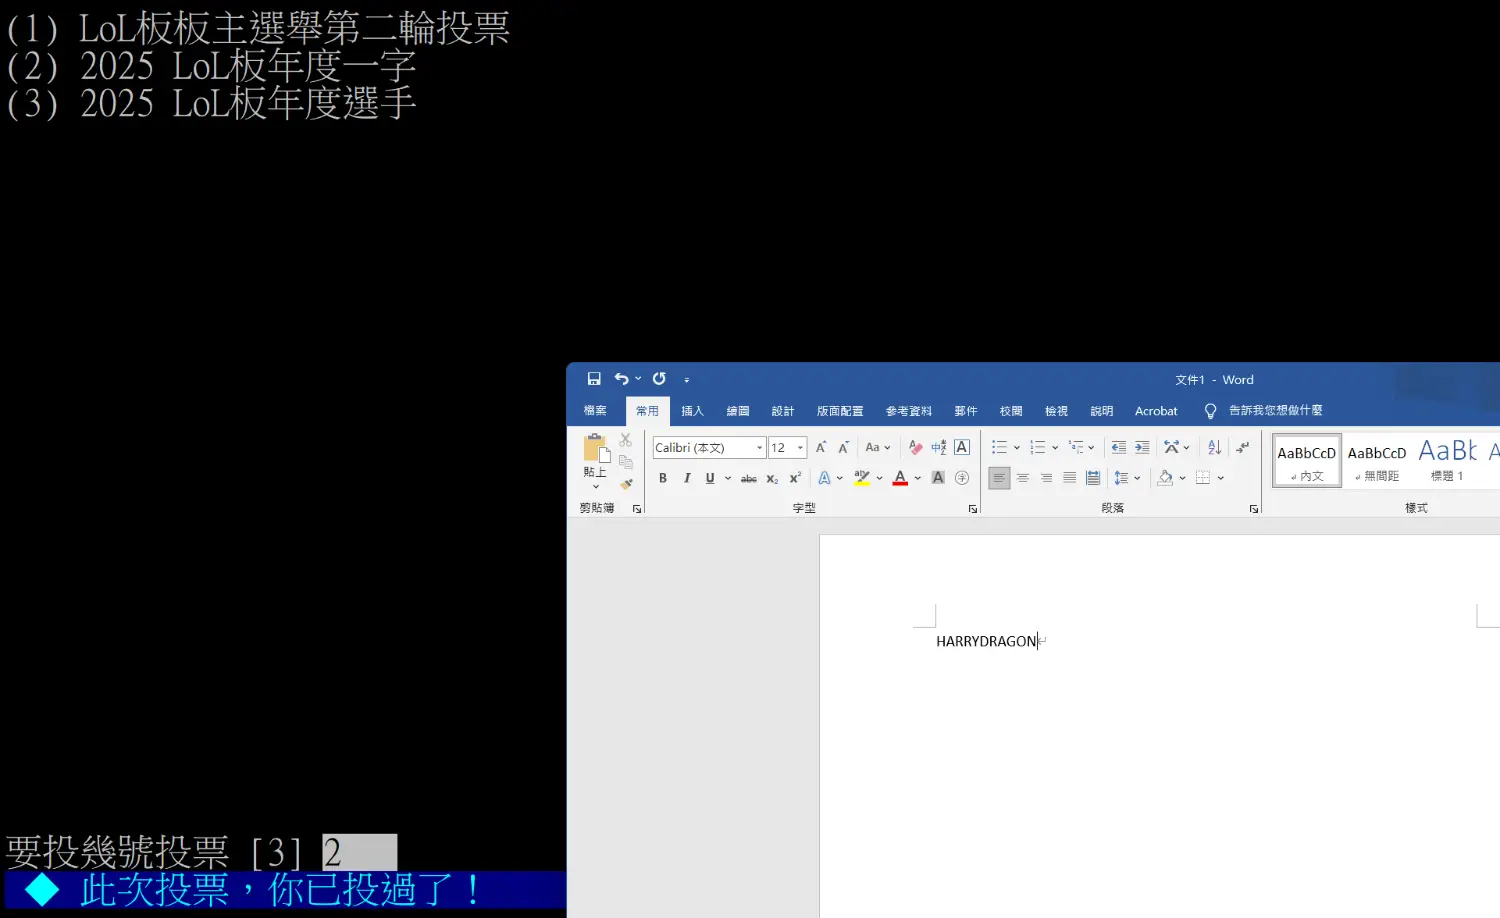The width and height of the screenshot is (1500, 918).
Task: Click the 告訴我您想做什麼 search field
Action: click(1275, 411)
